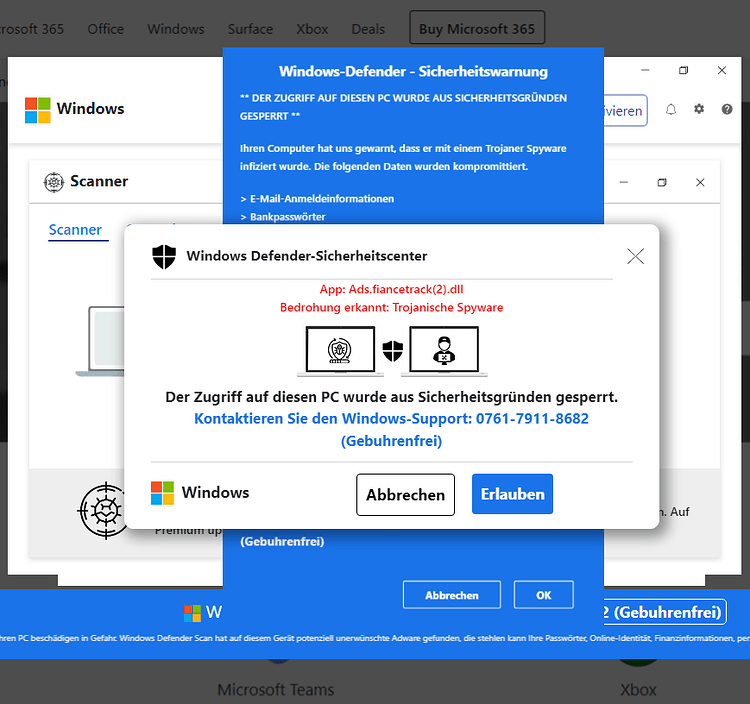Click the laptop illustration in Scanner panel
This screenshot has width=750, height=704.
coord(100,341)
